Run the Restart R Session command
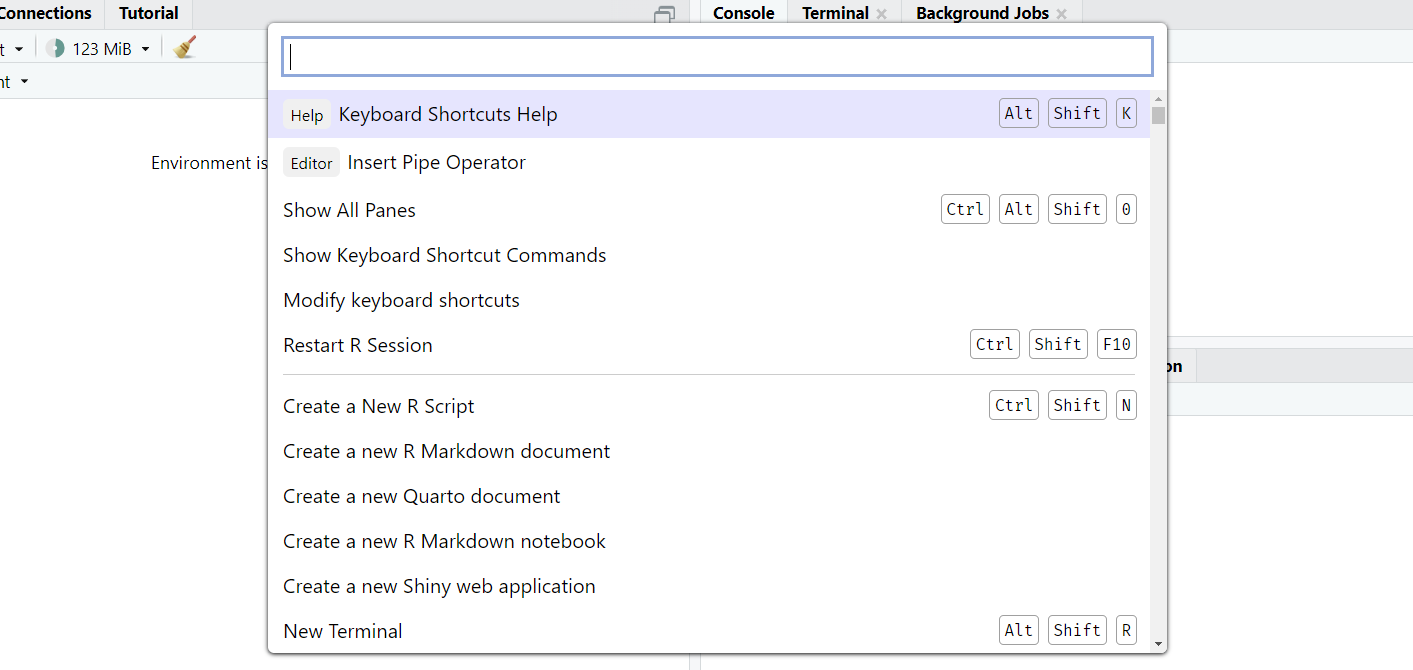Screen dimensions: 1413x670 358,346
